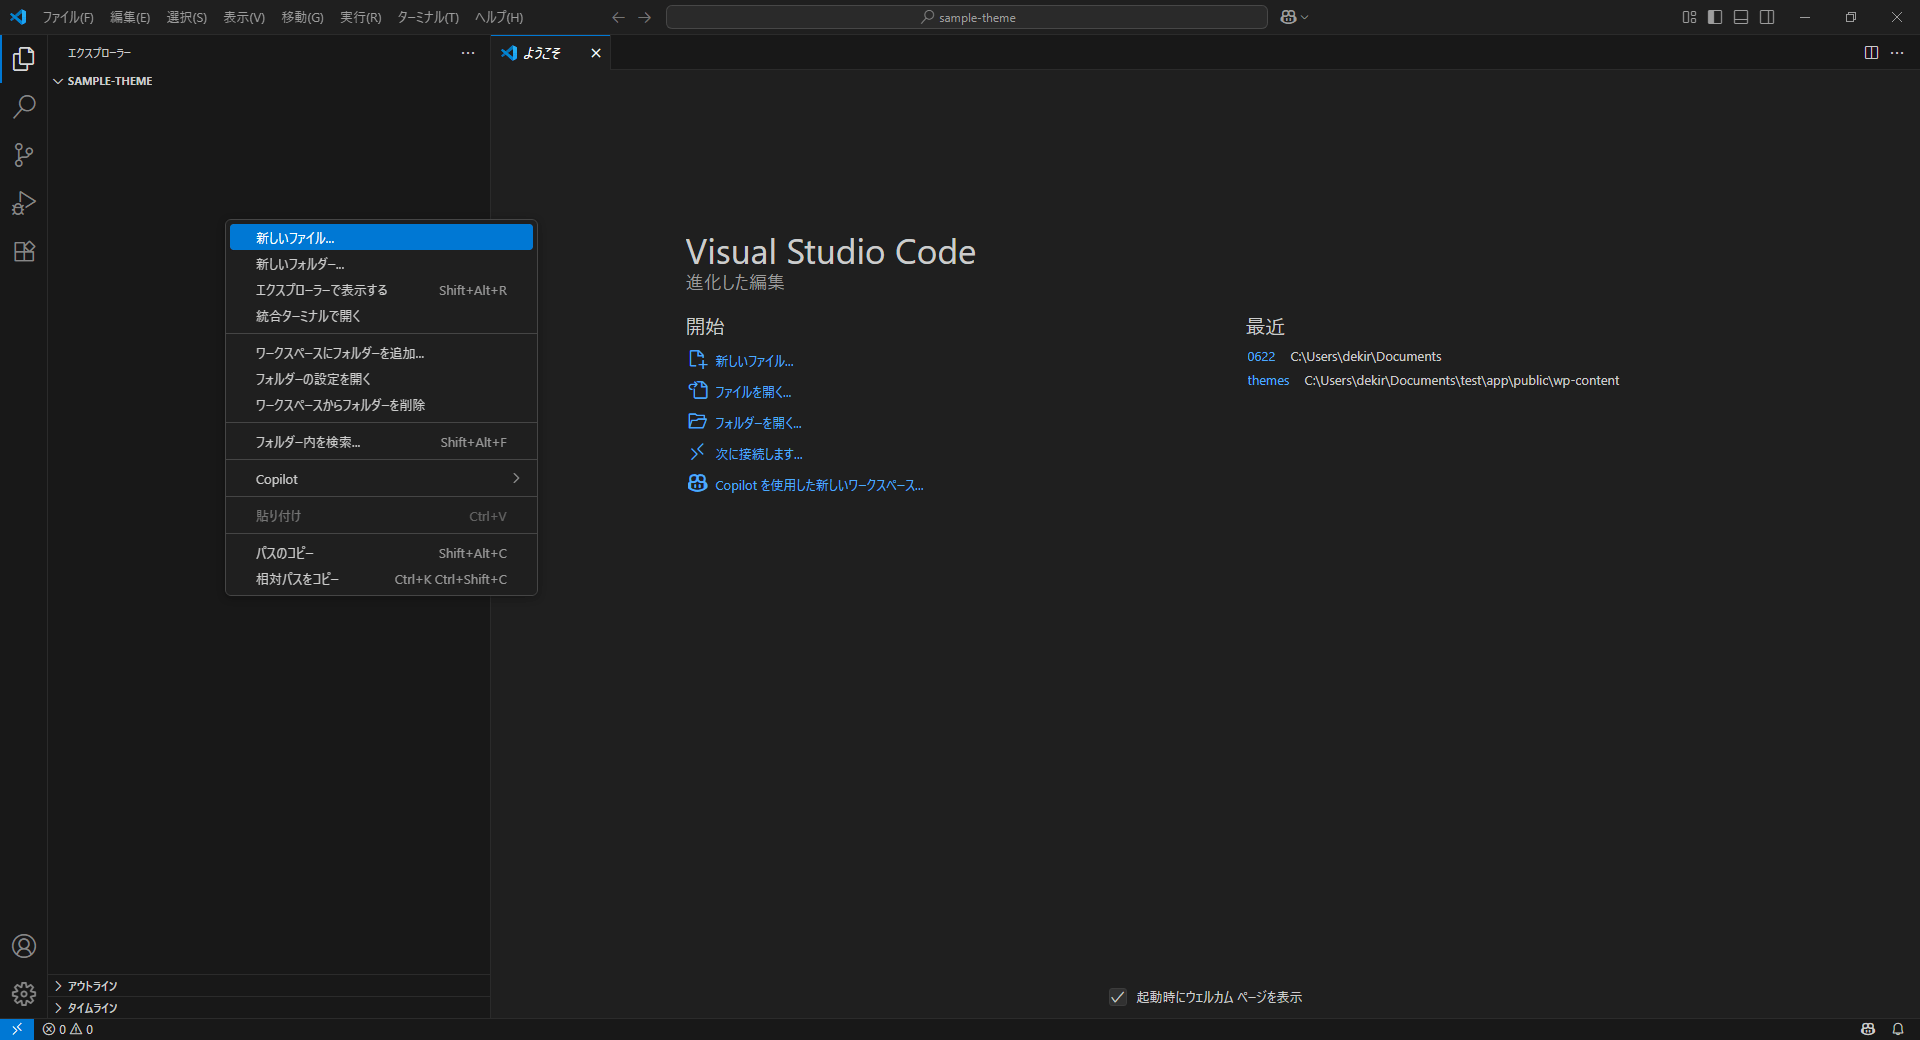1920x1040 pixels.
Task: Expand the アウトライン section
Action: pyautogui.click(x=270, y=986)
